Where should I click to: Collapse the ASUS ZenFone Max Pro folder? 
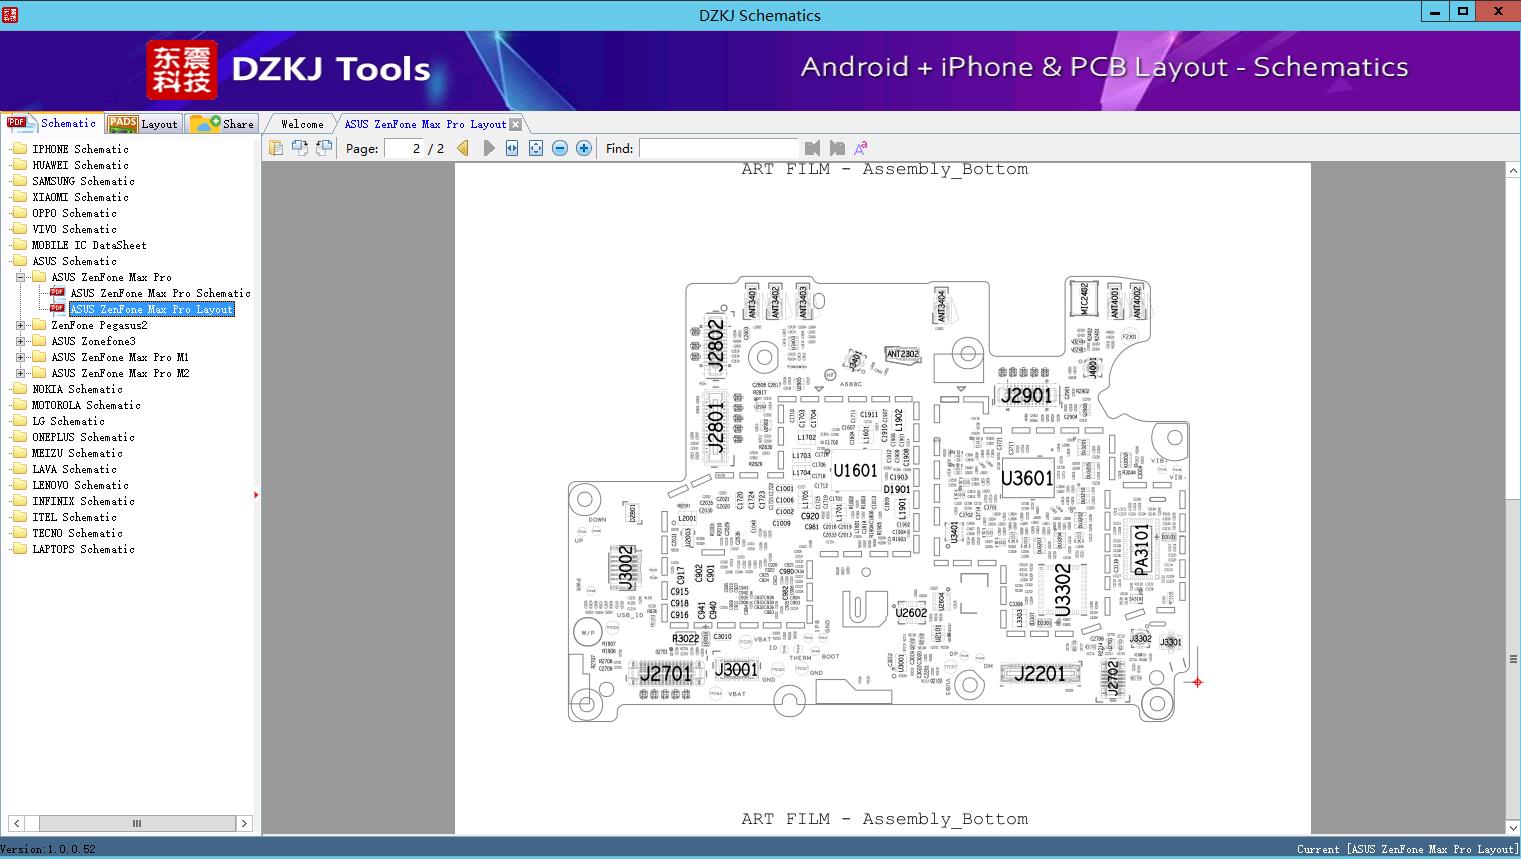[x=20, y=277]
